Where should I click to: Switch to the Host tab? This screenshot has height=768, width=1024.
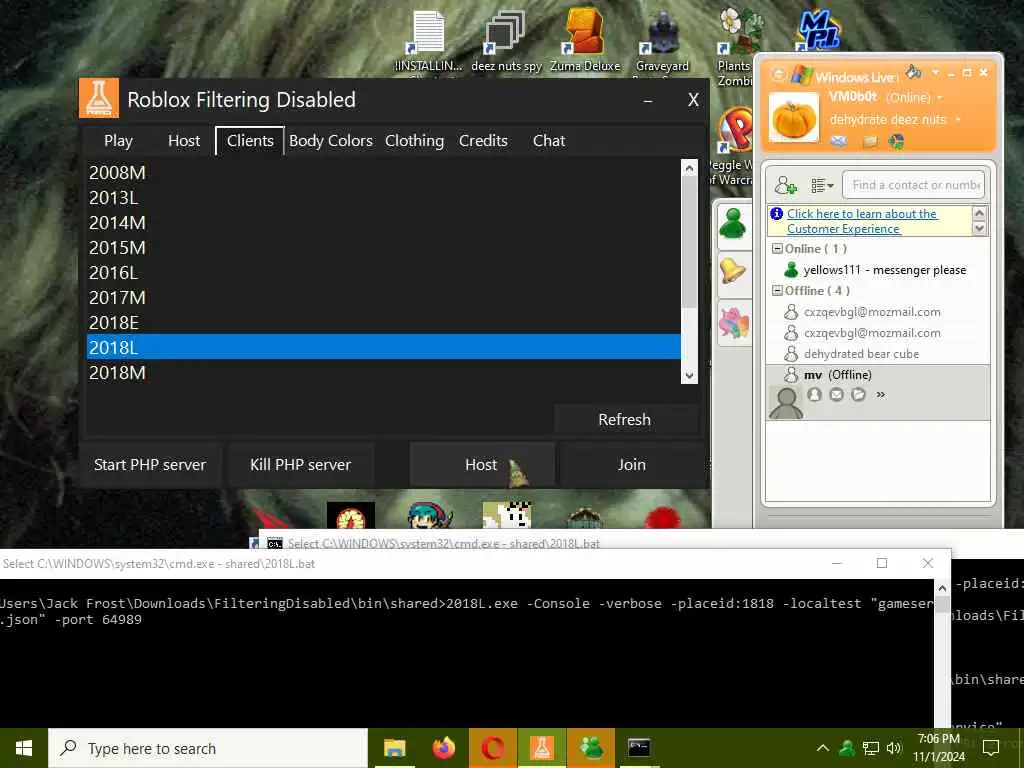pyautogui.click(x=184, y=140)
